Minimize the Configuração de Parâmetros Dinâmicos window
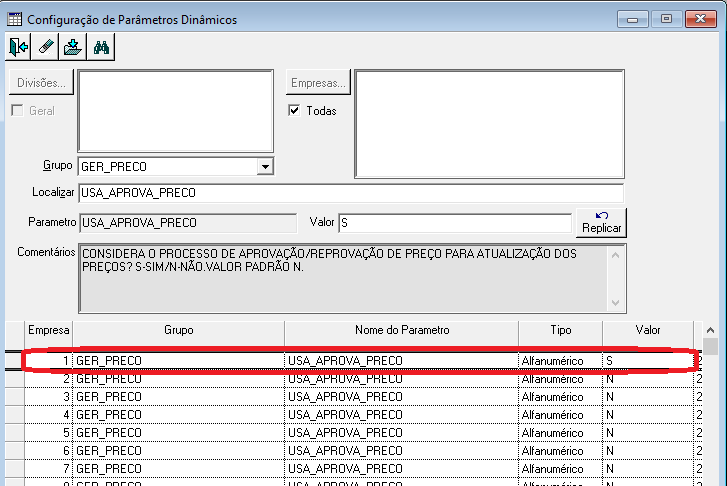 point(632,19)
